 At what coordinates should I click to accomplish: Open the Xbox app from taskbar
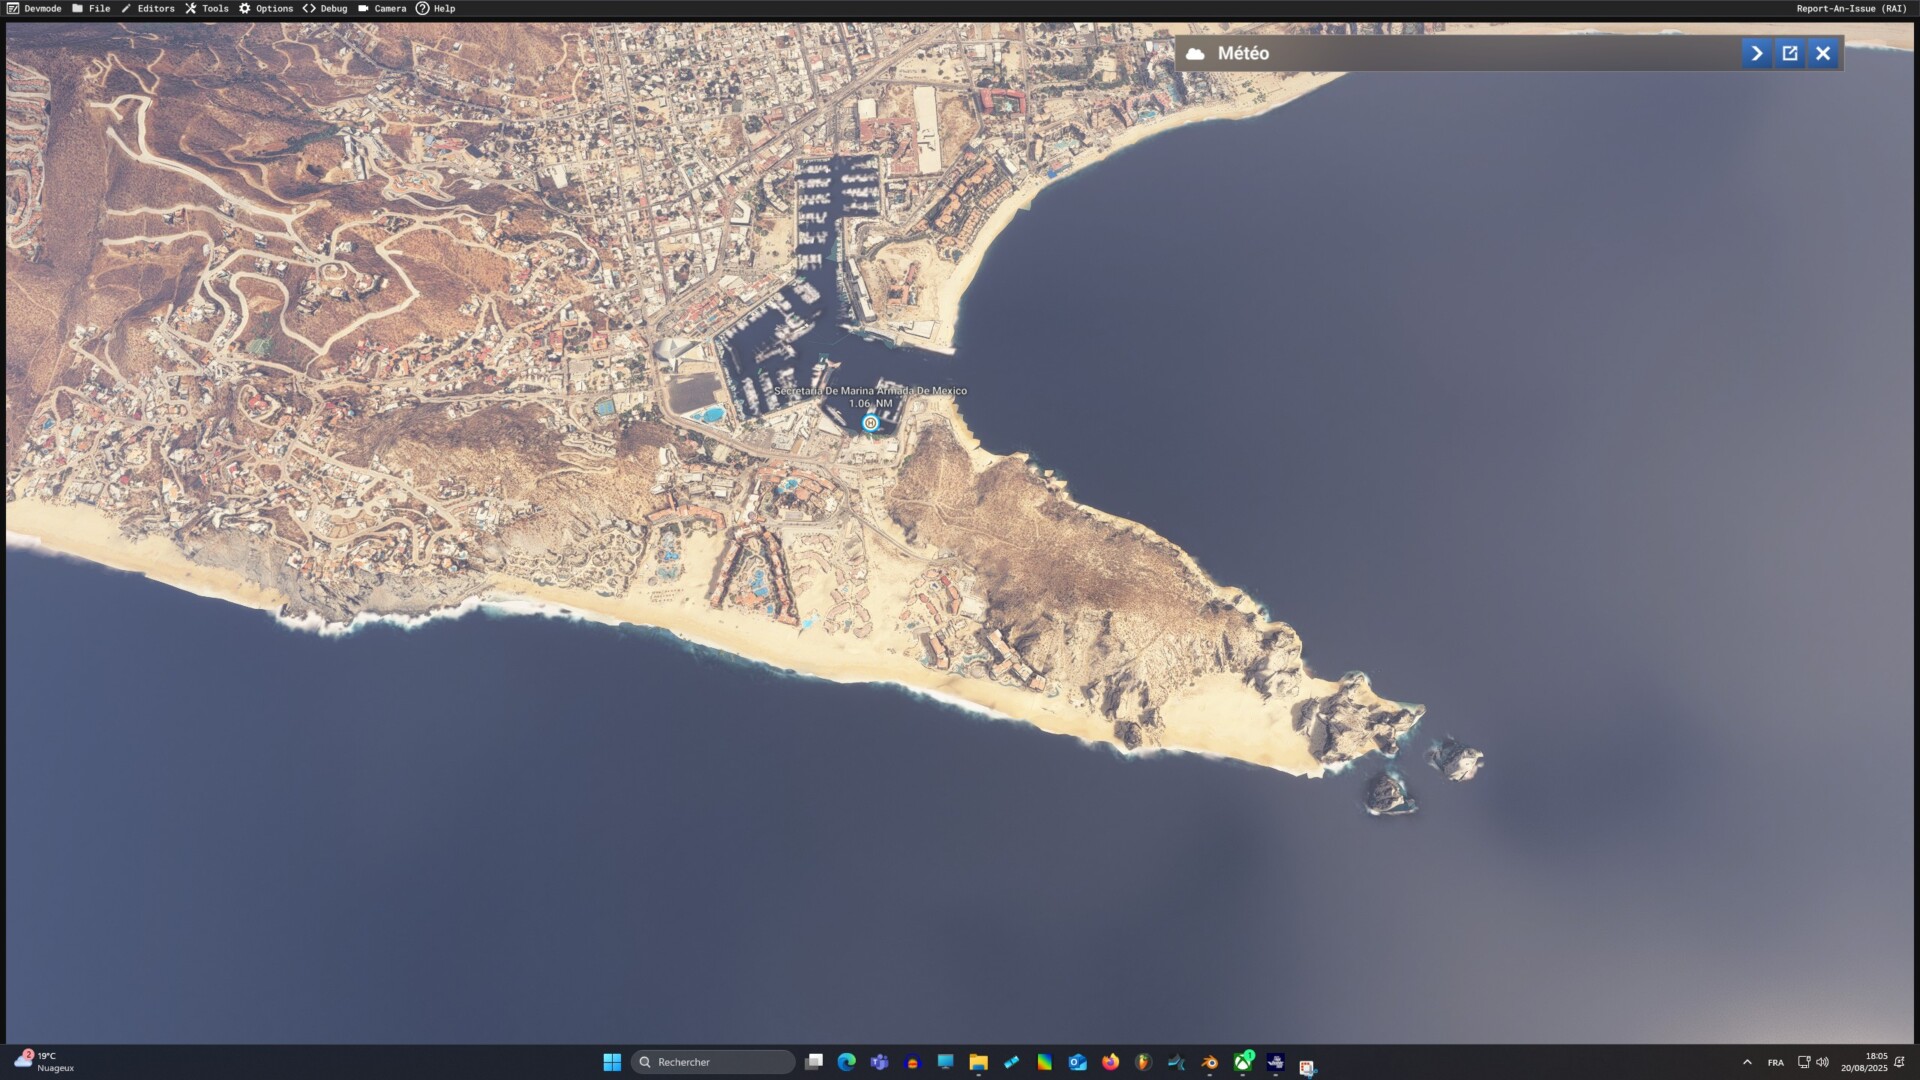coord(1242,1062)
